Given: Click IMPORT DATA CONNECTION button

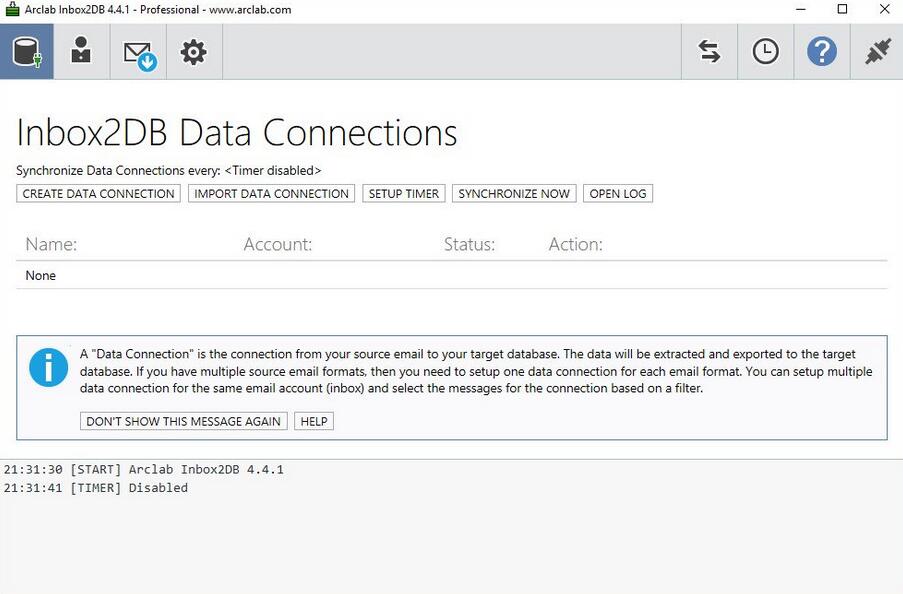Looking at the screenshot, I should [x=271, y=194].
